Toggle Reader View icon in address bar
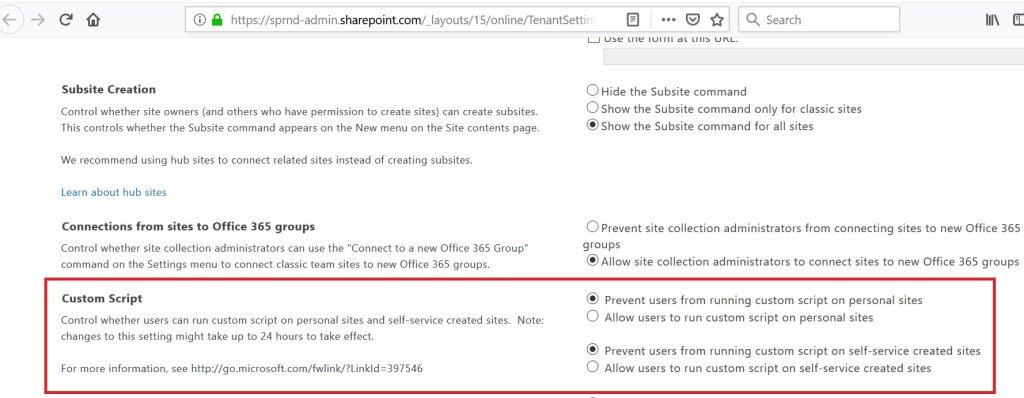This screenshot has width=1024, height=398. (633, 20)
